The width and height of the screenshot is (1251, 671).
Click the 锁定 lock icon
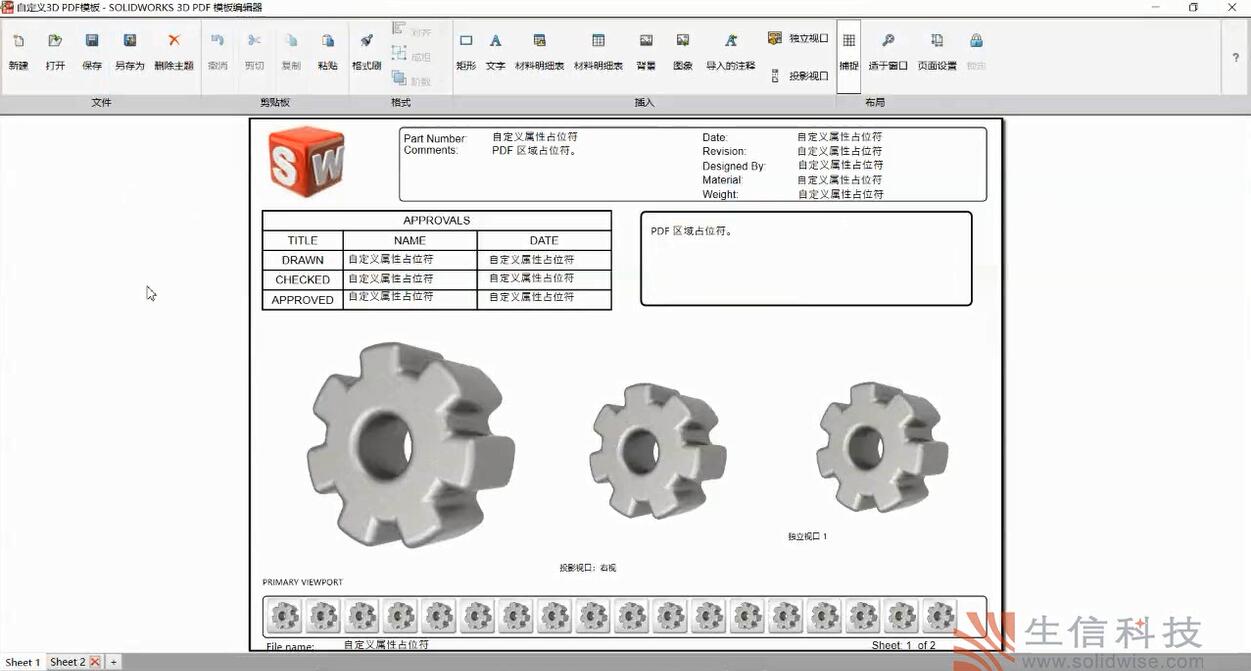point(976,41)
